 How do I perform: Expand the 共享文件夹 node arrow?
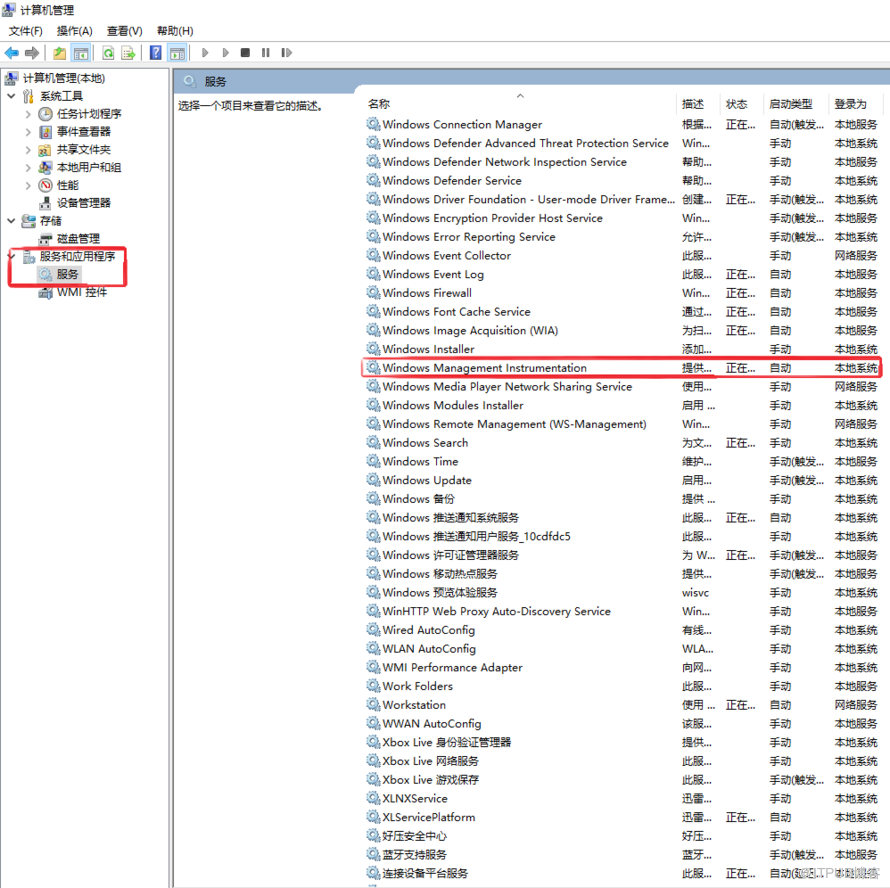[x=28, y=150]
